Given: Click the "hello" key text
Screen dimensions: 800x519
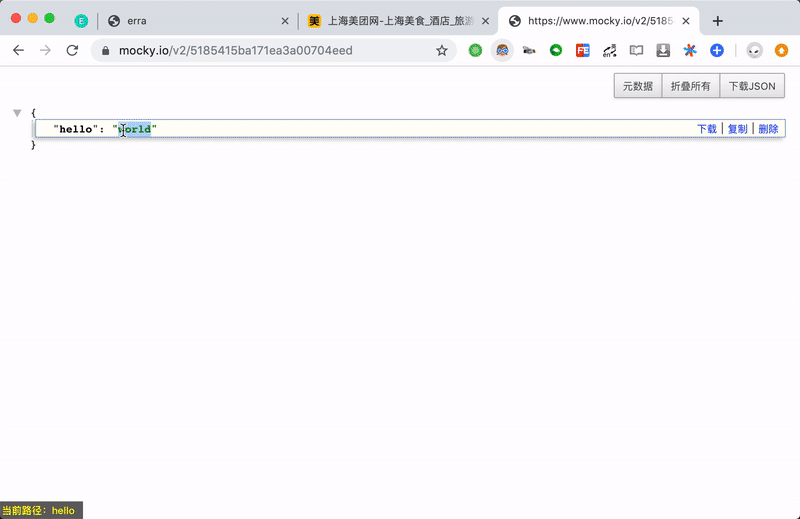Looking at the screenshot, I should [x=76, y=129].
